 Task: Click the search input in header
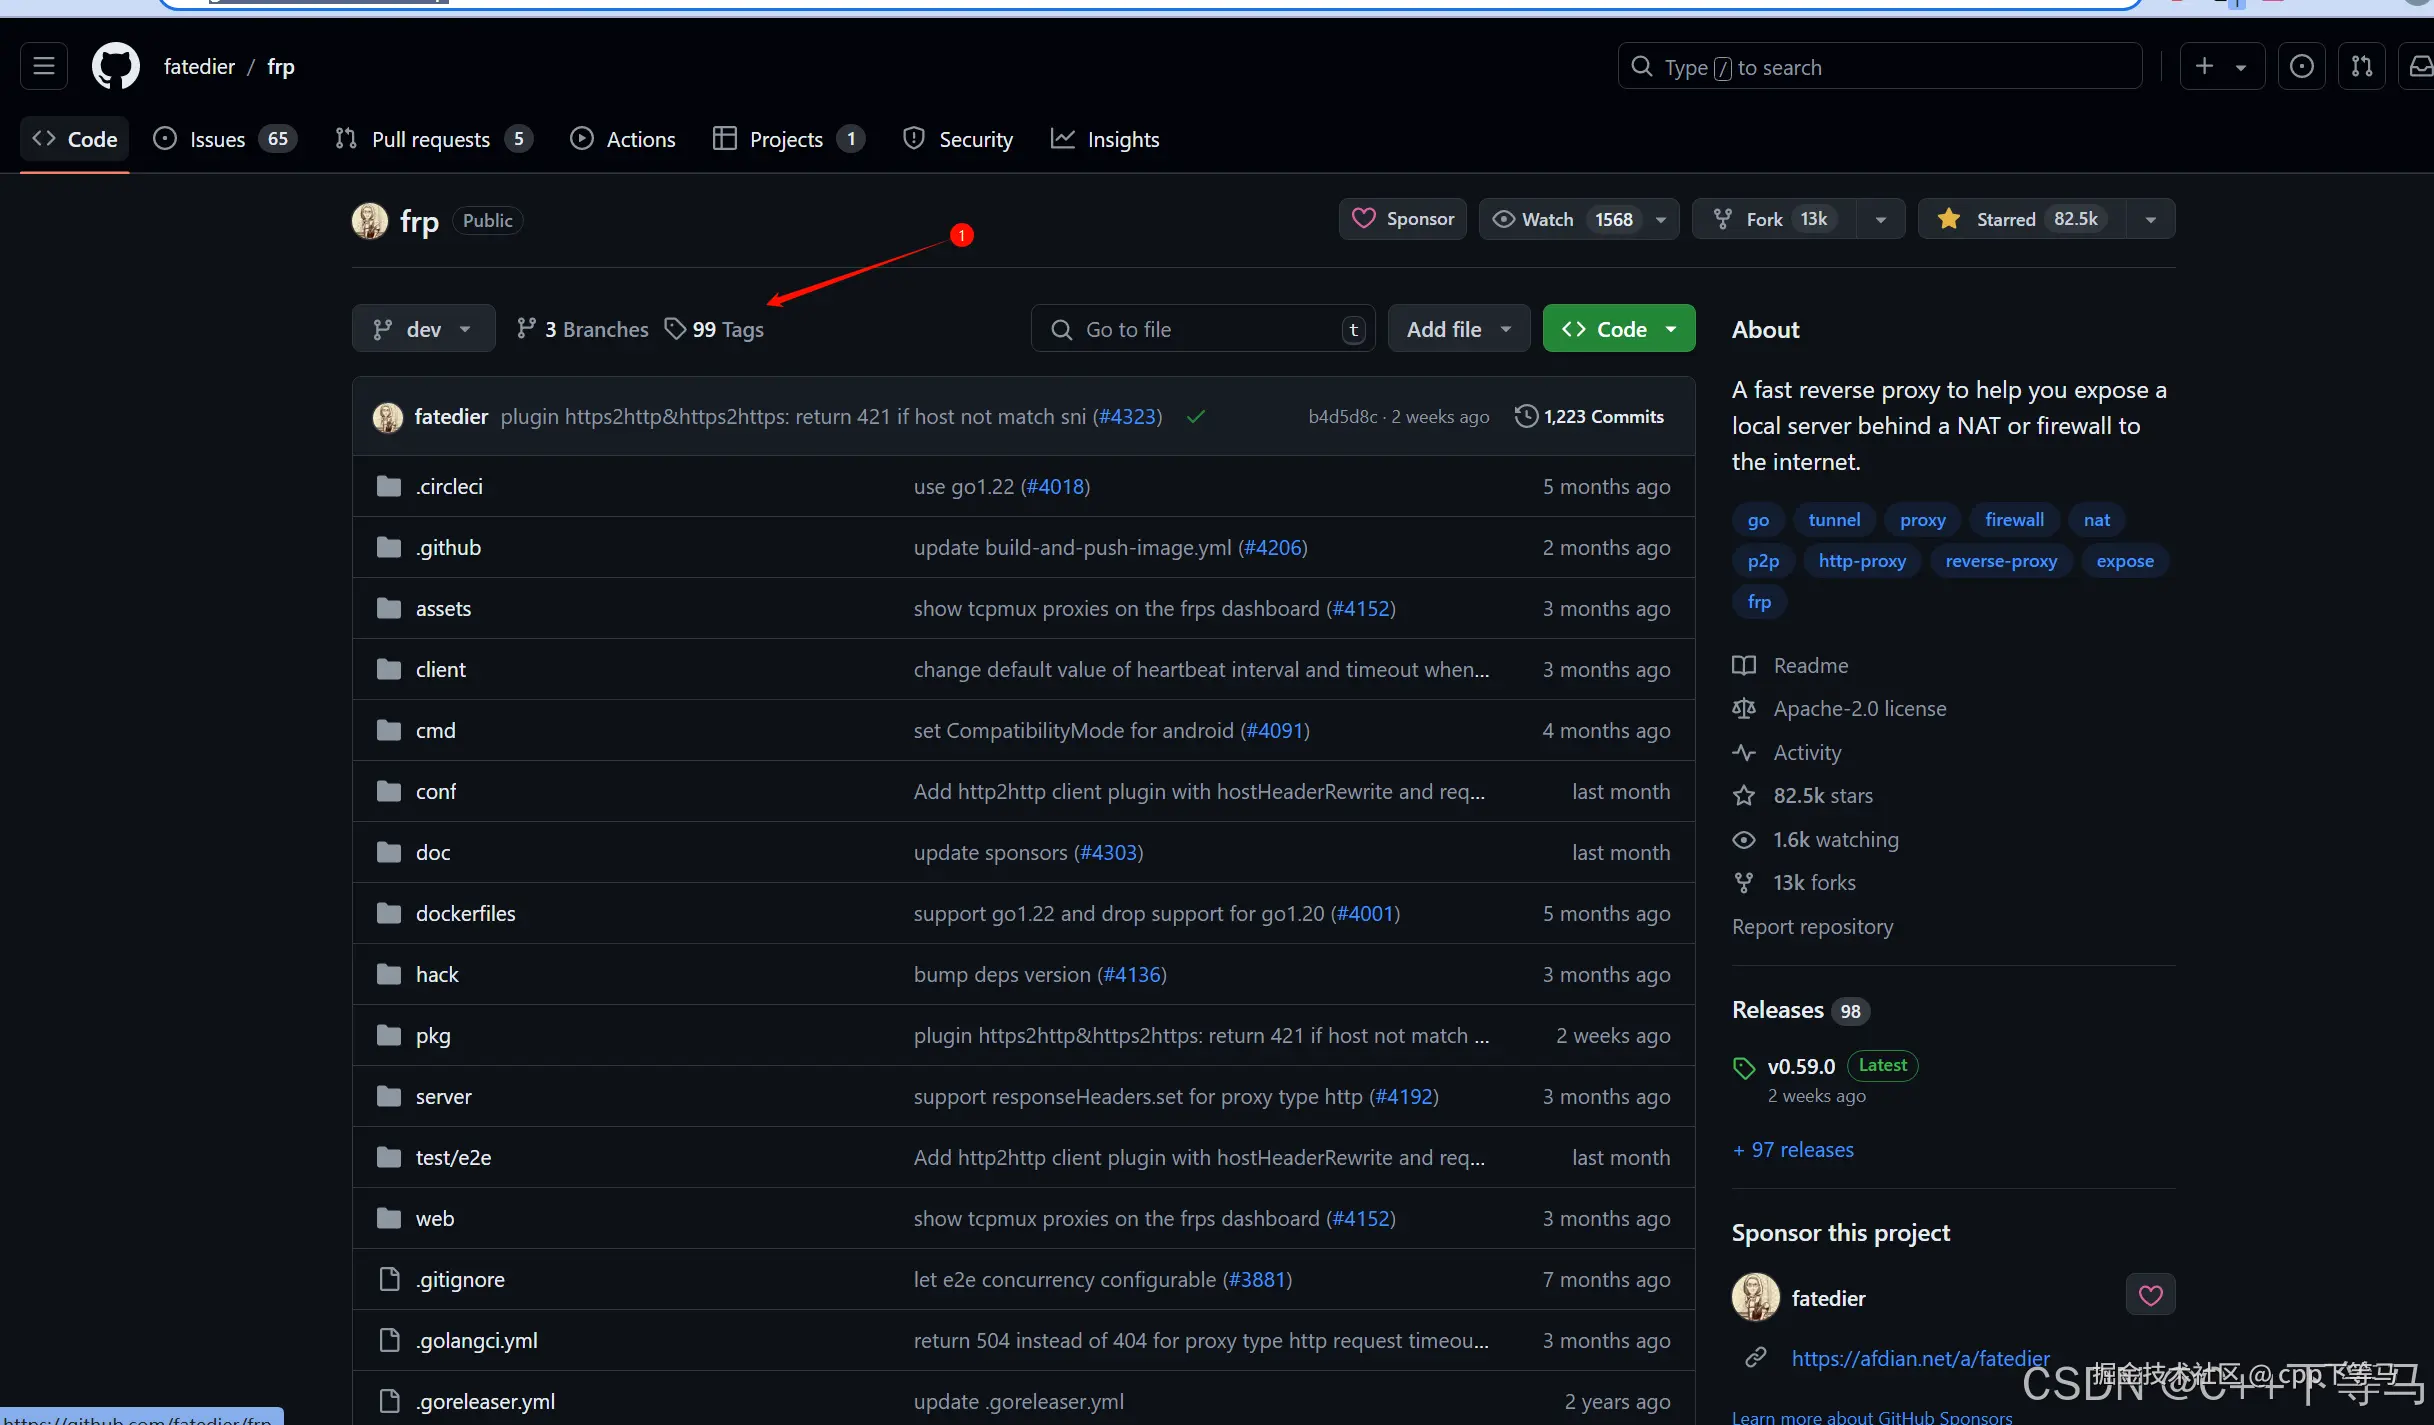click(1880, 66)
